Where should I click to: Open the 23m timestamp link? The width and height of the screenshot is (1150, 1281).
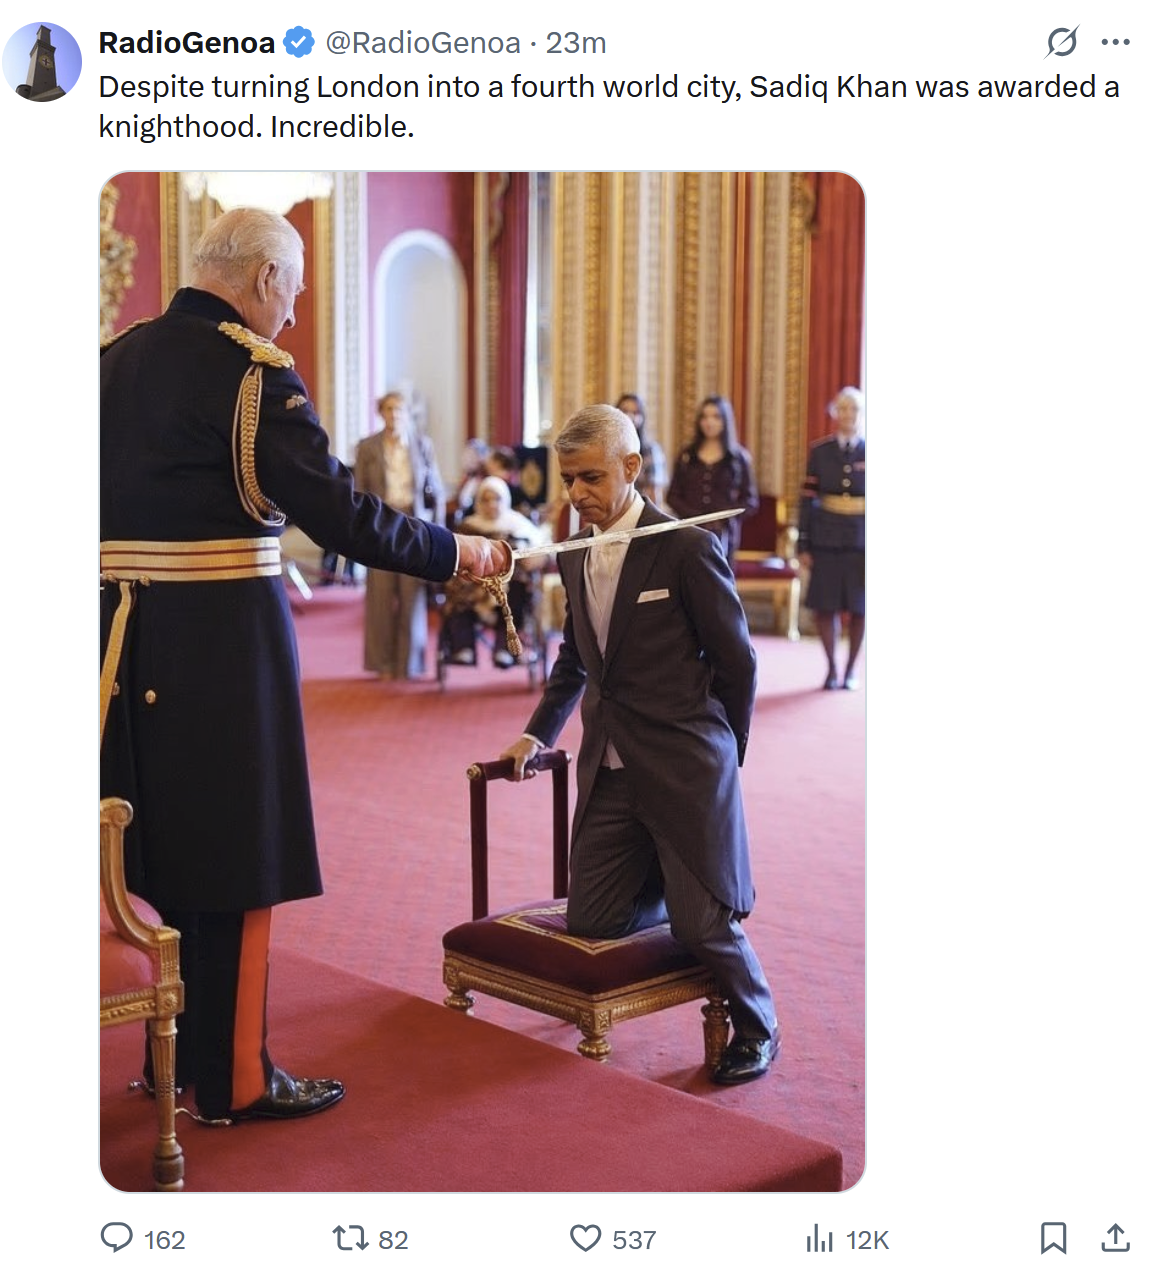[576, 43]
